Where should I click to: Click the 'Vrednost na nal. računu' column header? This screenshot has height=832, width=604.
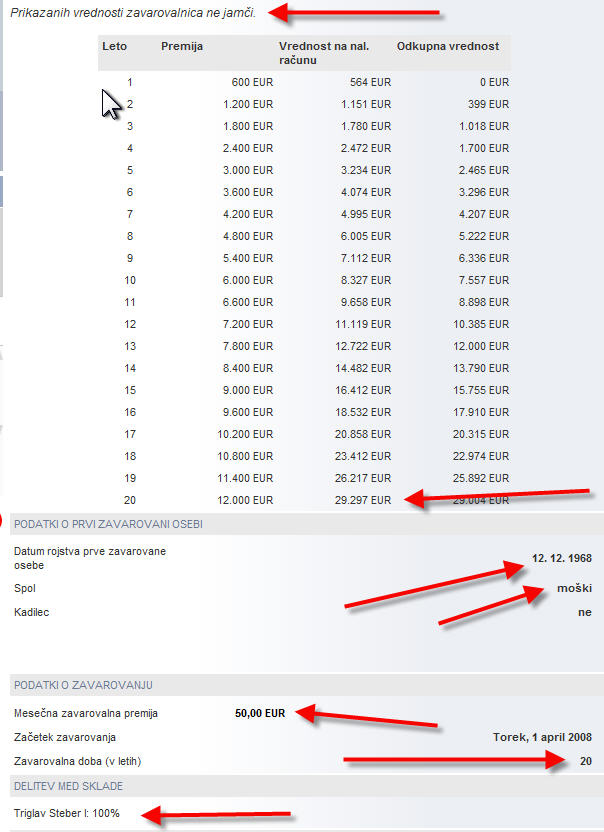pyautogui.click(x=324, y=53)
